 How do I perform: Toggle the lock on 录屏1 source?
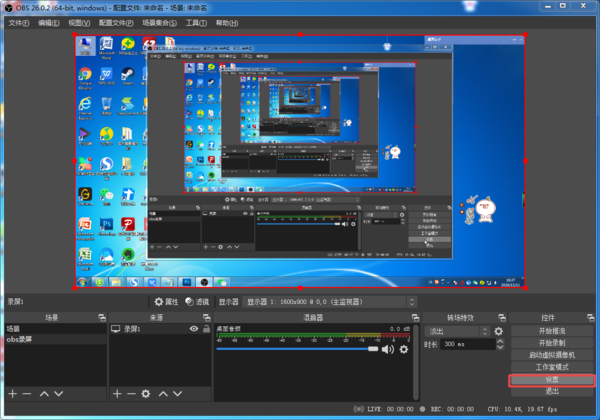(204, 328)
